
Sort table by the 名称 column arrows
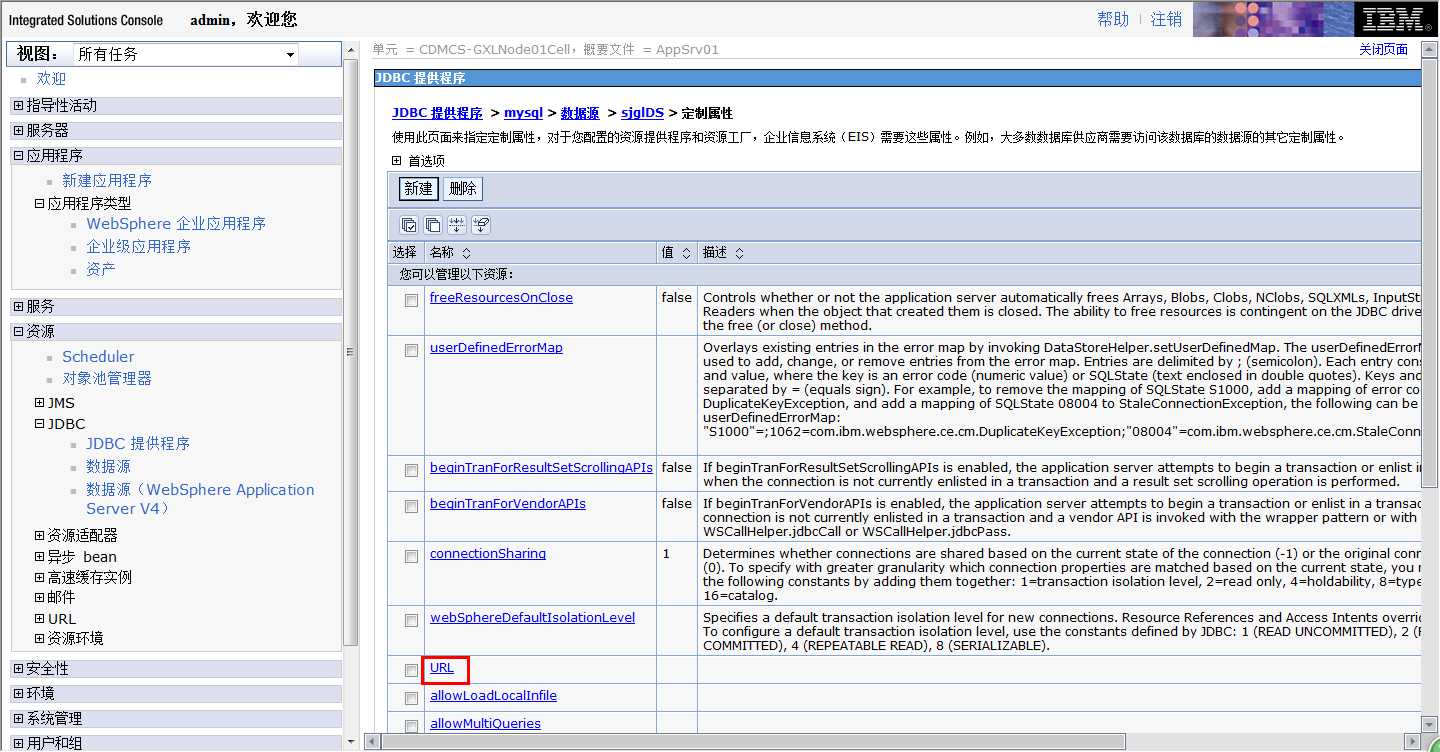click(466, 254)
